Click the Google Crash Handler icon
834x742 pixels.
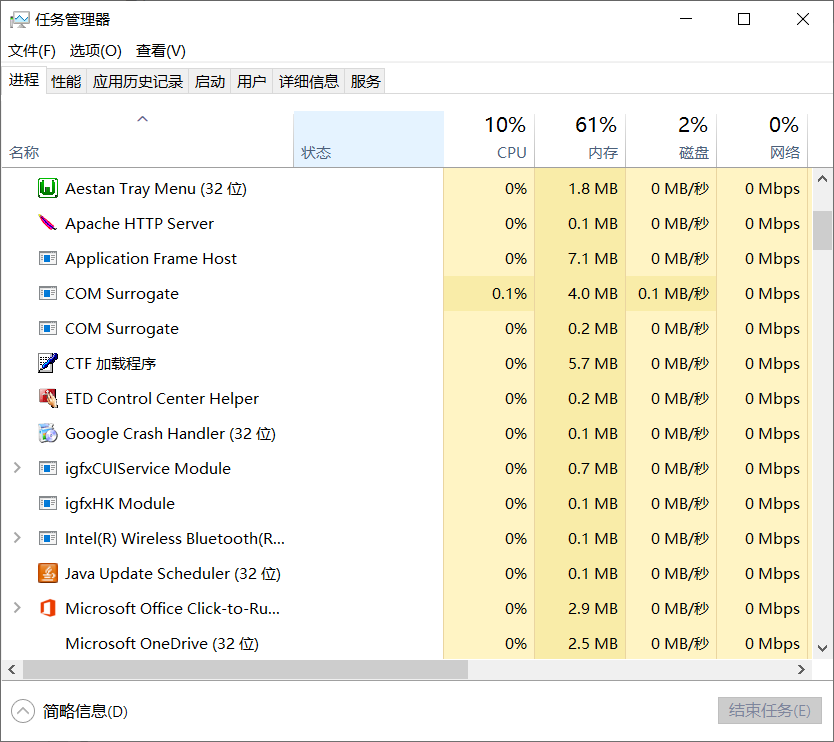coord(48,433)
